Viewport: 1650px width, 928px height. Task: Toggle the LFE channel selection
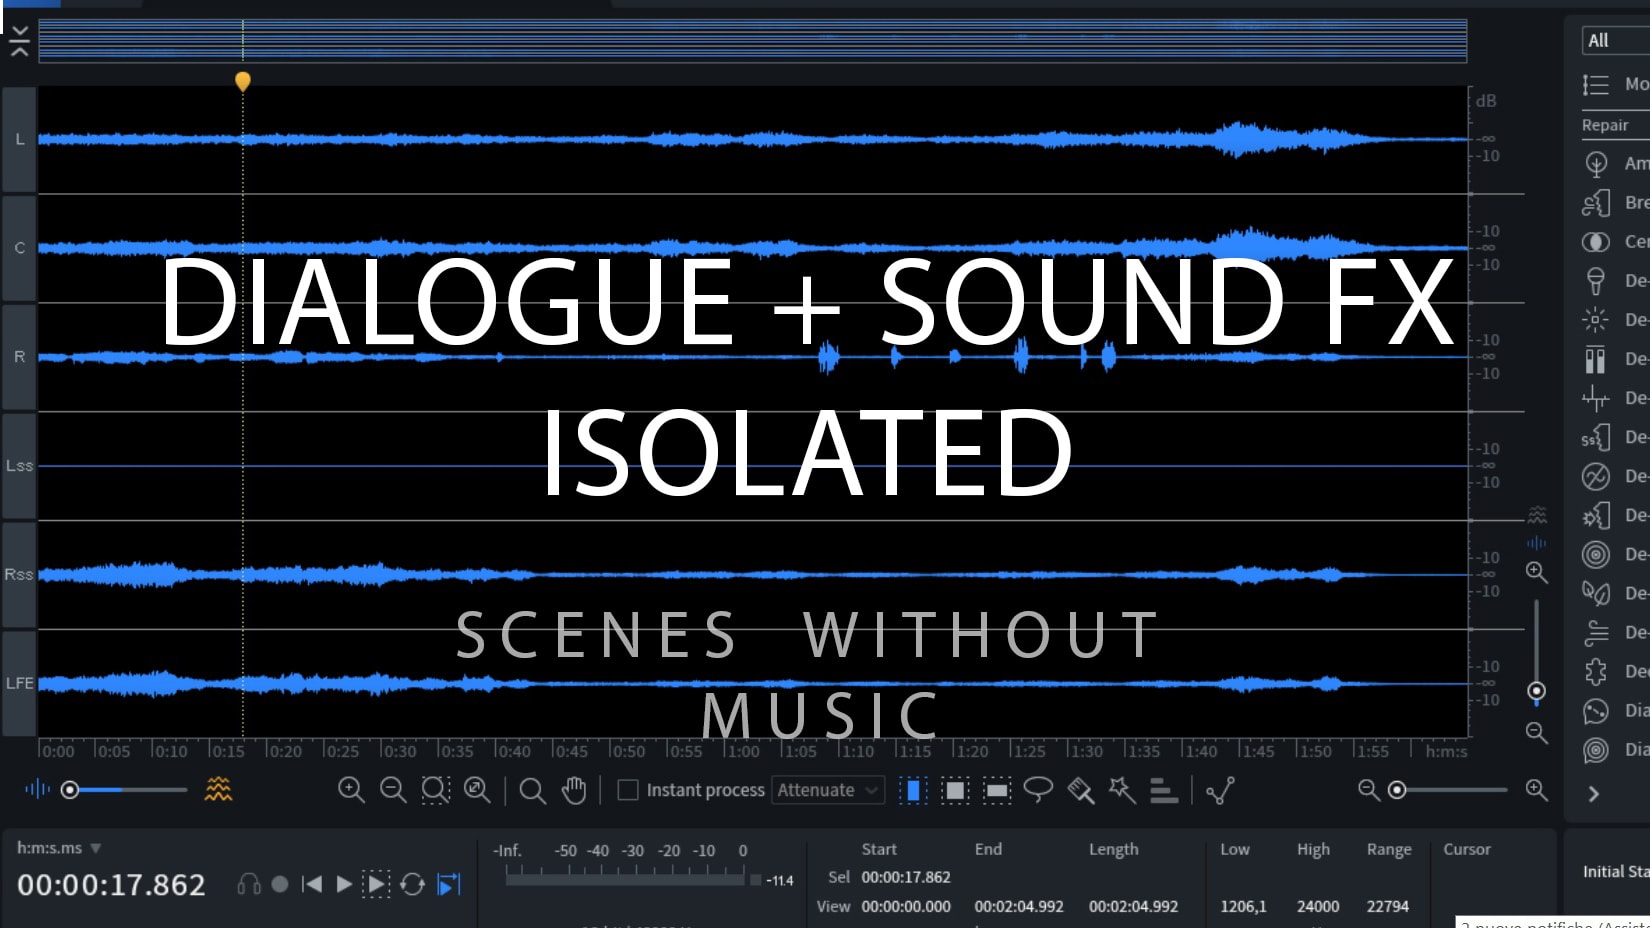pos(19,683)
